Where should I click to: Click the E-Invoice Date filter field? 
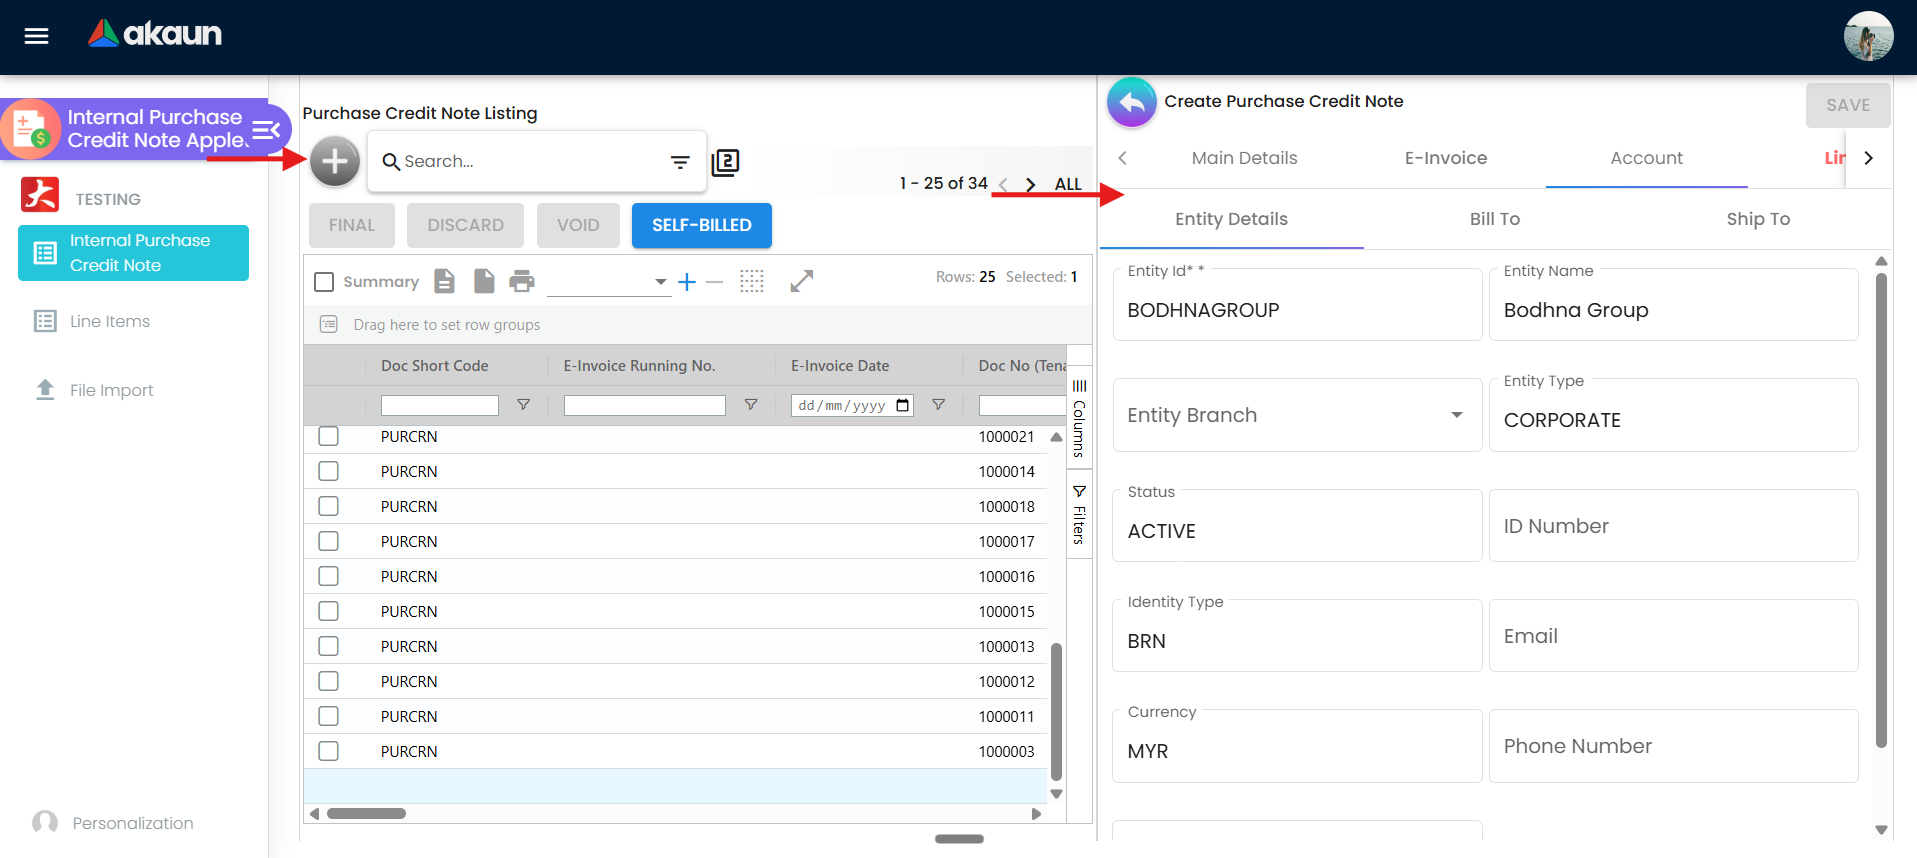tap(852, 405)
